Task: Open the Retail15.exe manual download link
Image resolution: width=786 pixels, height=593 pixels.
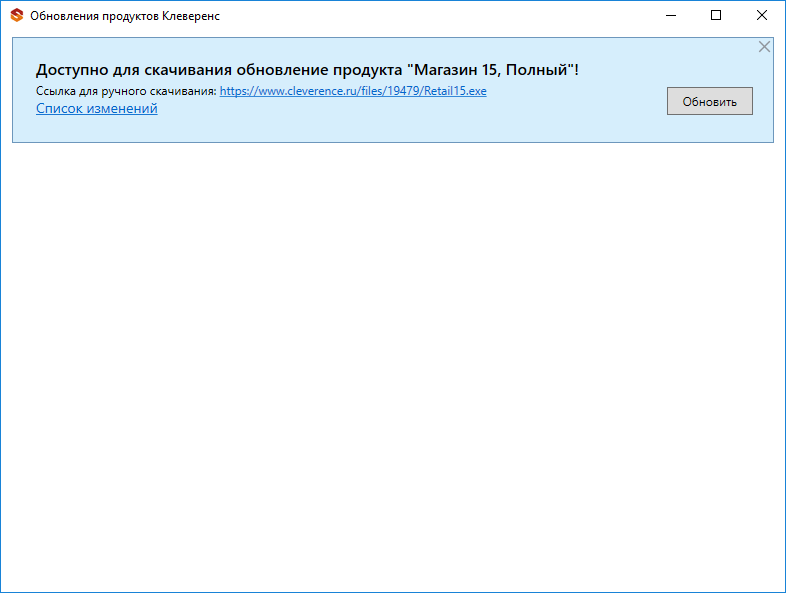Action: coord(353,91)
